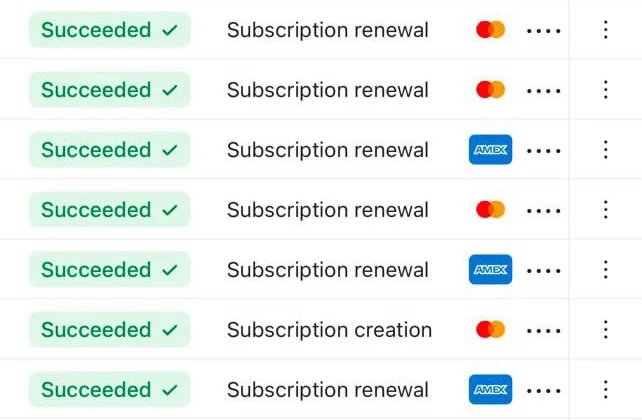Click the first Amex card icon from the top
The height and width of the screenshot is (420, 642).
490,150
